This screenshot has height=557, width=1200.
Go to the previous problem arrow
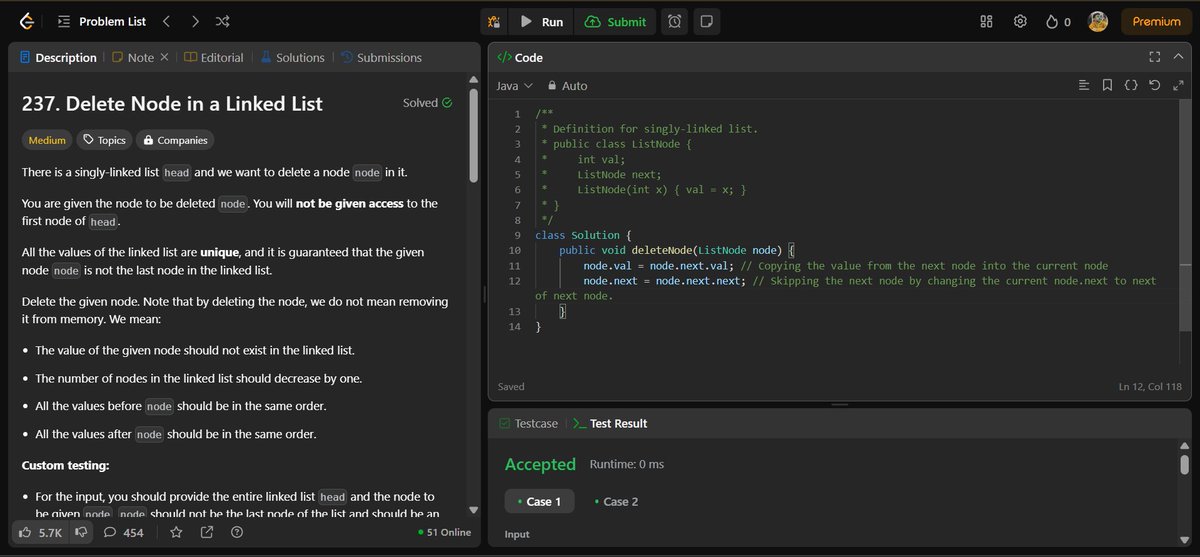[x=166, y=21]
